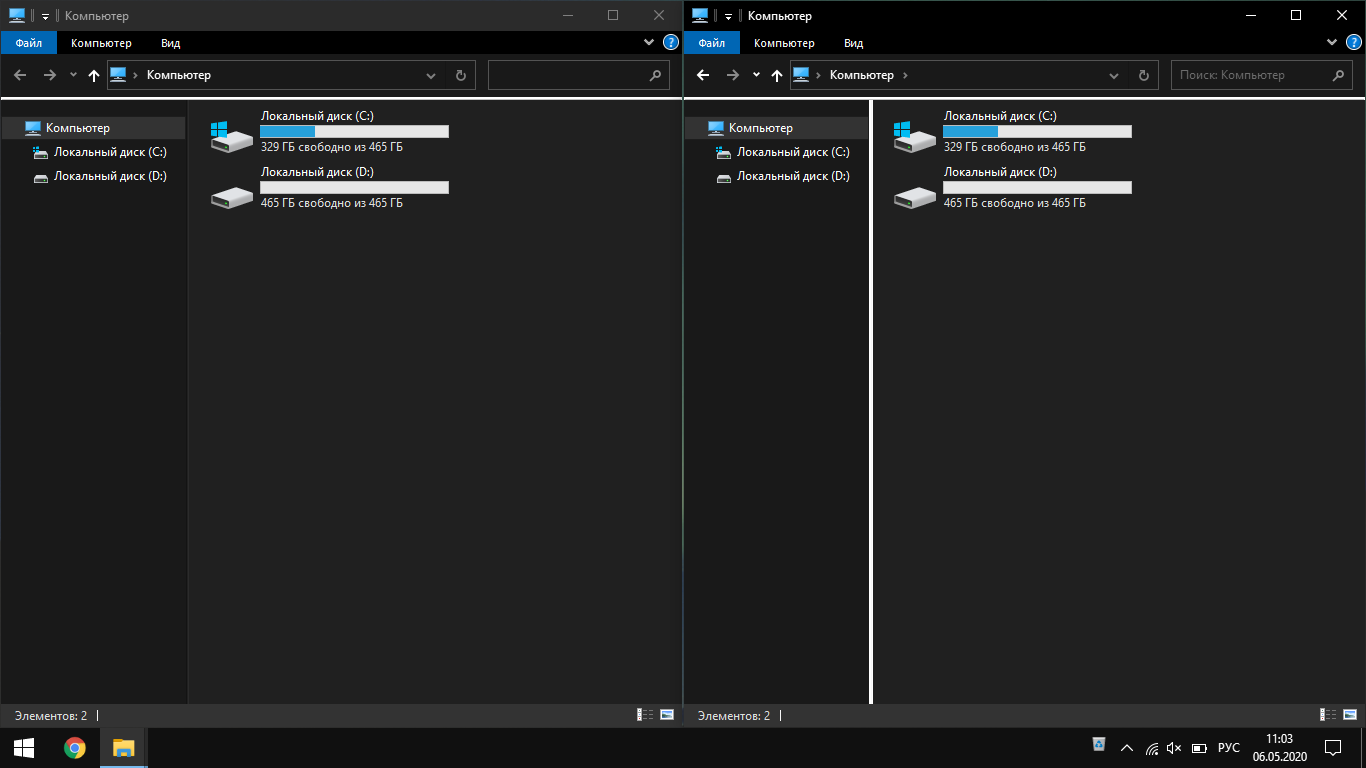Go back in the left window
Viewport: 1366px width, 768px height.
click(x=20, y=75)
